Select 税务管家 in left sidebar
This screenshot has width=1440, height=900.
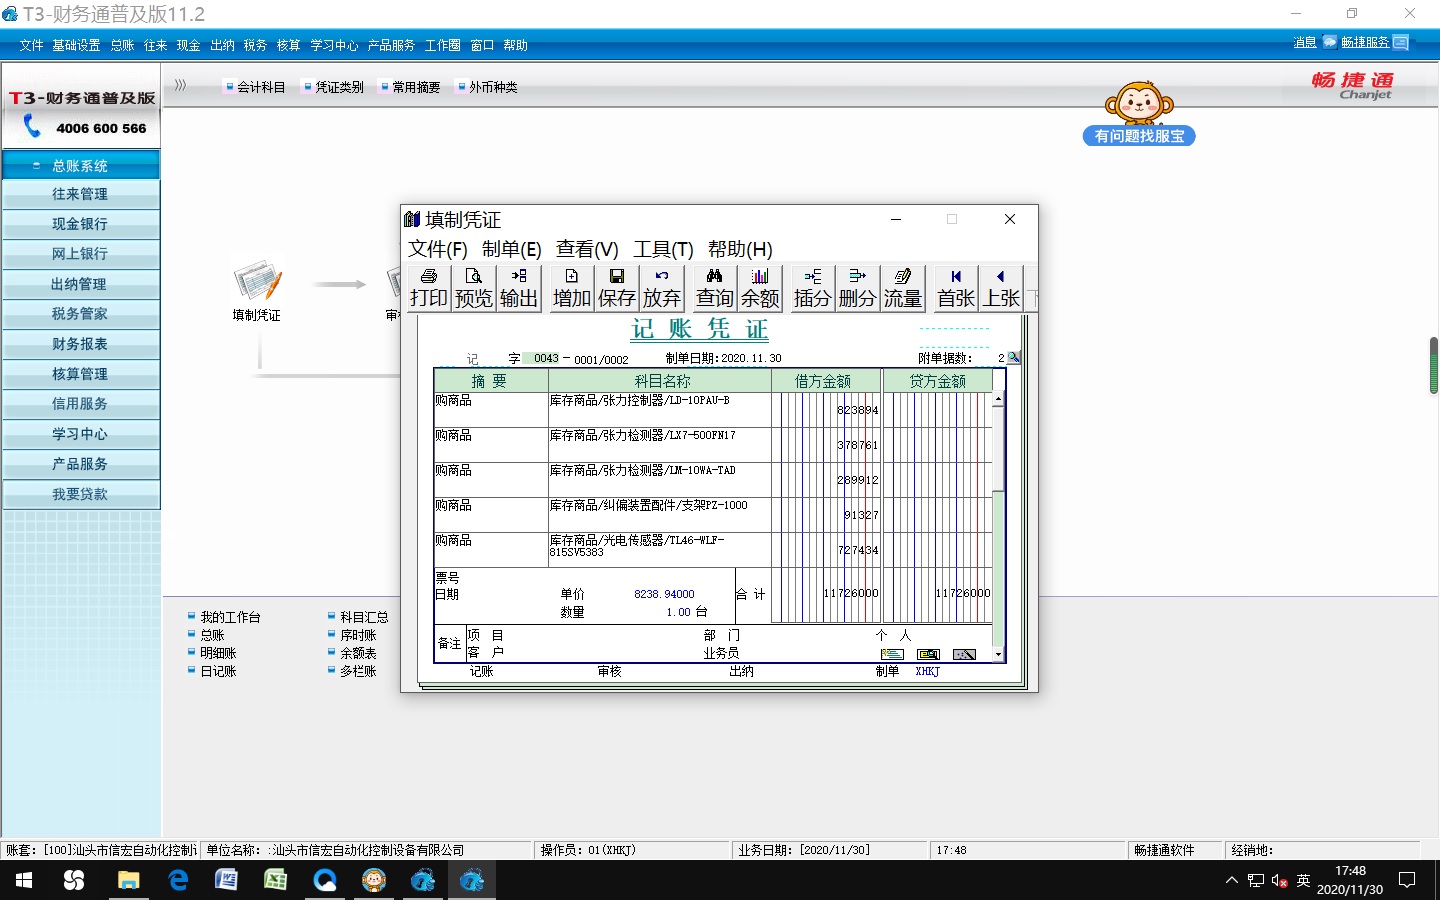[x=80, y=314]
